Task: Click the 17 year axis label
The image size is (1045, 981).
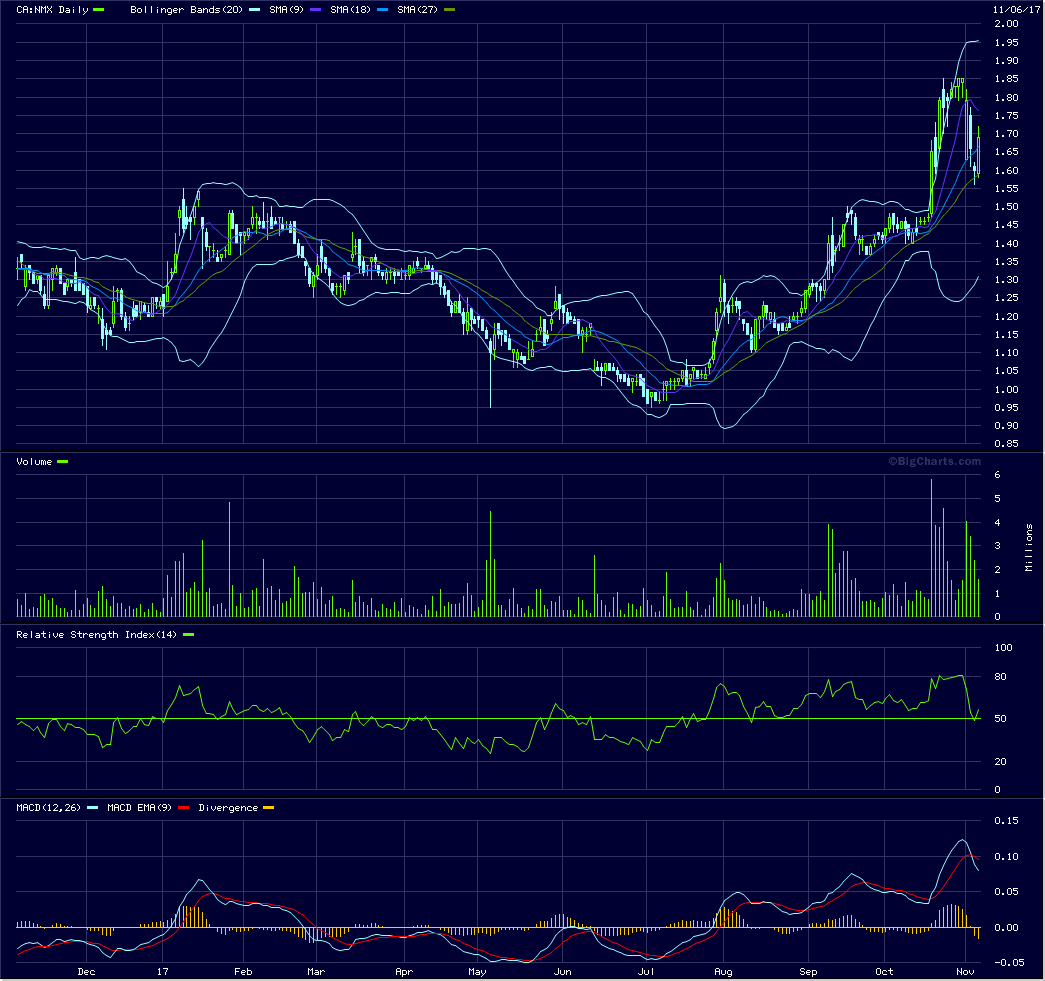Action: pyautogui.click(x=163, y=972)
